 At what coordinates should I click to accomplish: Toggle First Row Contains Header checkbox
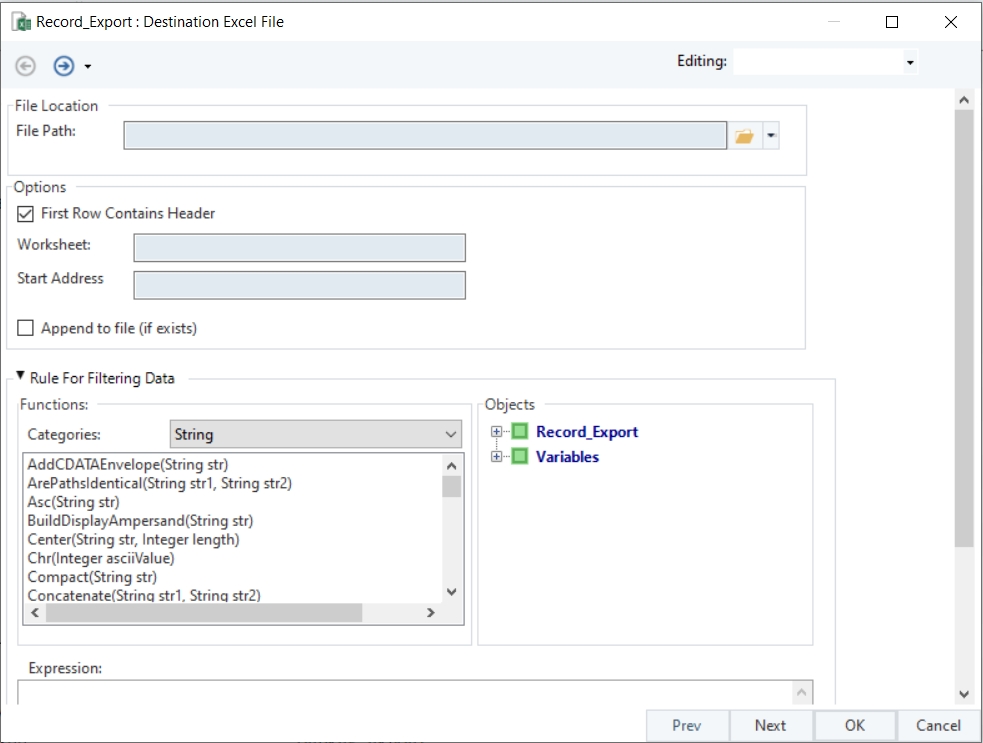click(x=26, y=213)
